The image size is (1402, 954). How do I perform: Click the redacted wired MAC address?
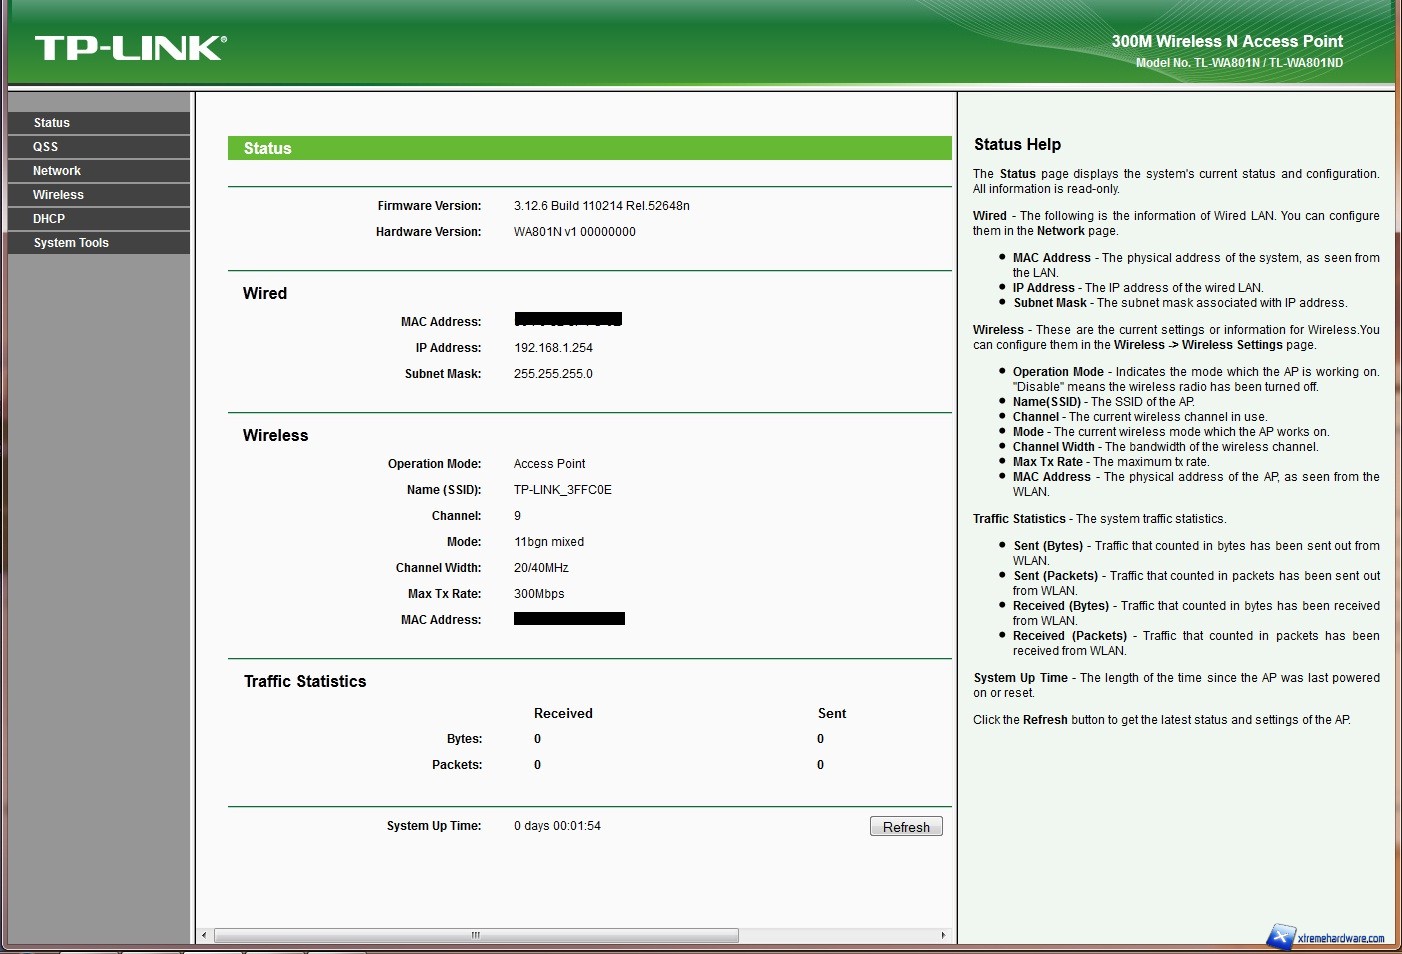(568, 320)
